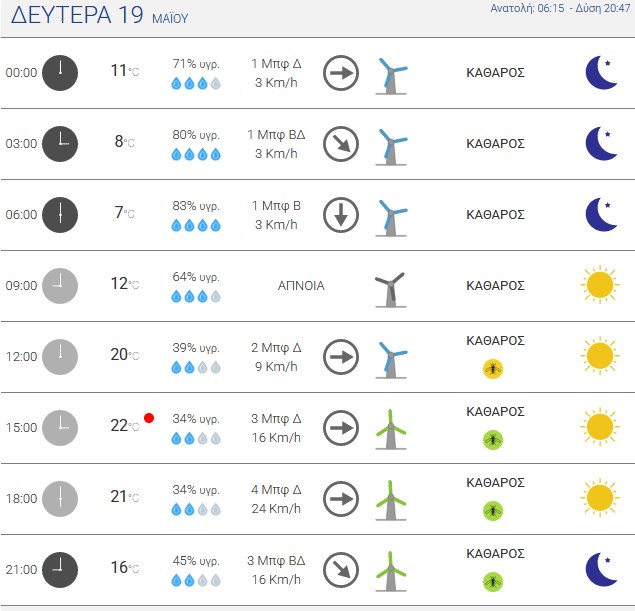Click the ΑΠΝΟΙΑ wind label
The height and width of the screenshot is (611, 635).
[301, 286]
